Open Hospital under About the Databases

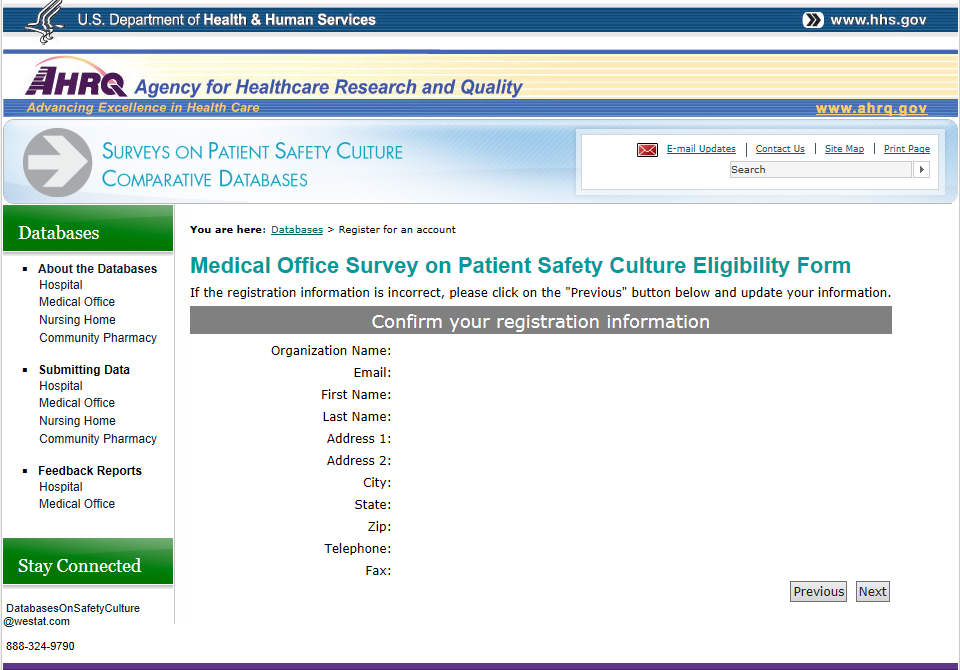pos(61,285)
